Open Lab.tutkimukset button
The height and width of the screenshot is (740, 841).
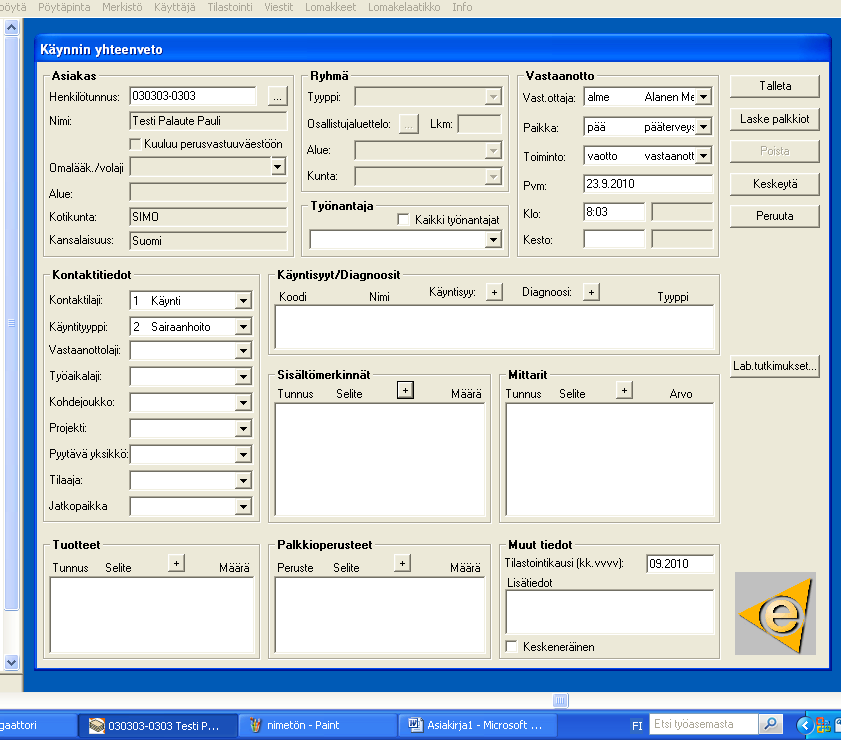coord(774,366)
